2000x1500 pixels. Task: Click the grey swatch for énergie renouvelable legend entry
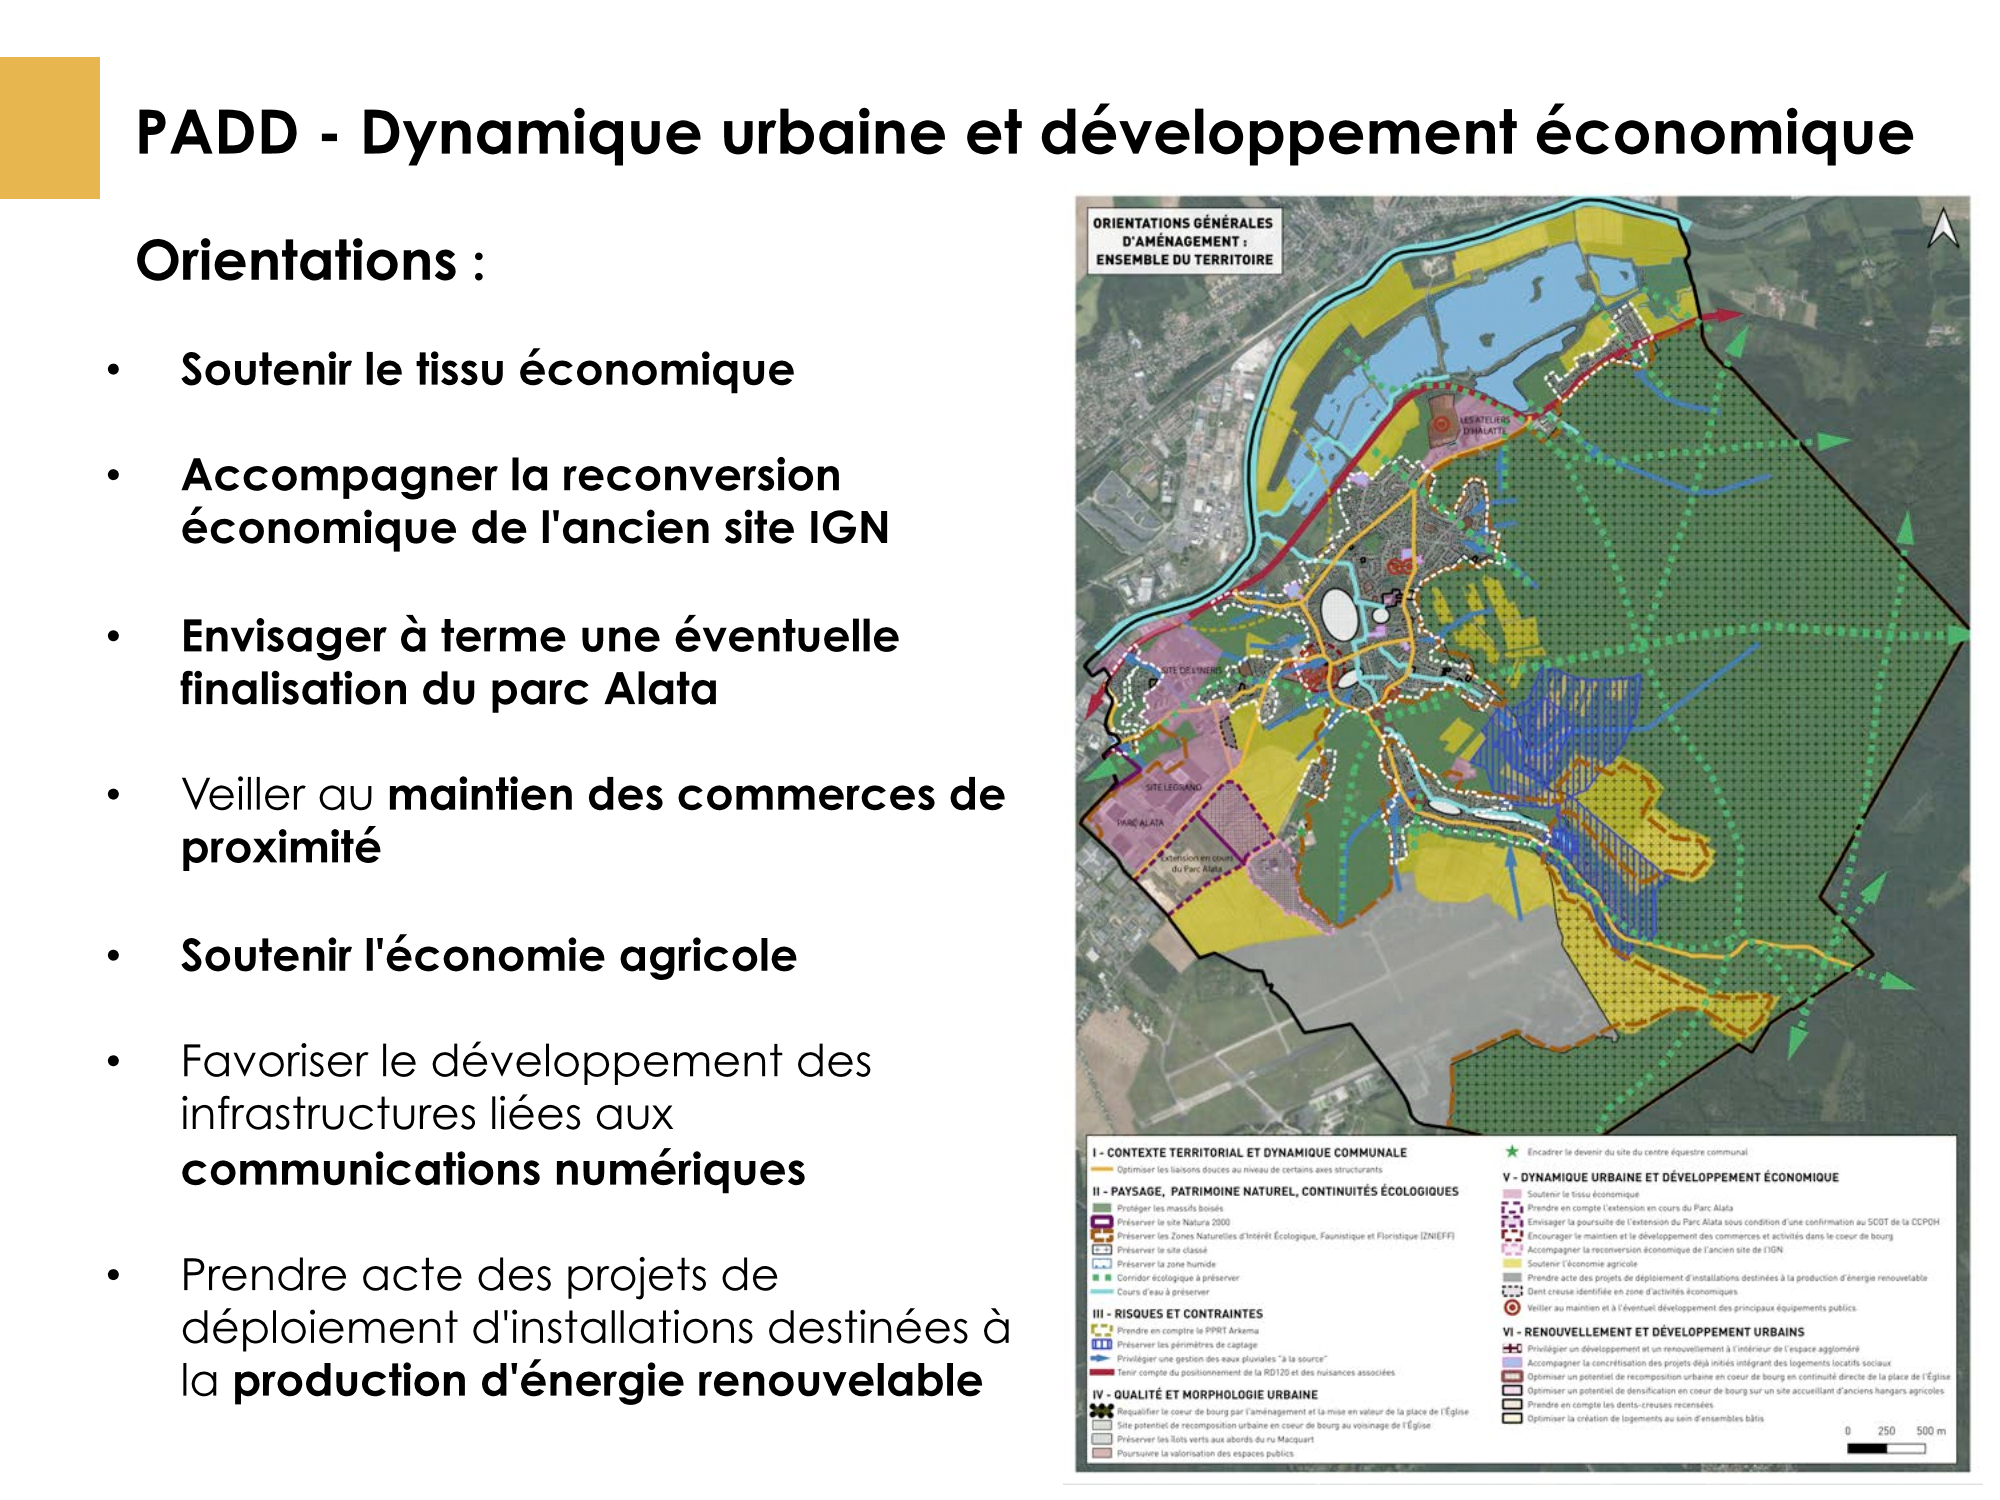[x=1512, y=1277]
